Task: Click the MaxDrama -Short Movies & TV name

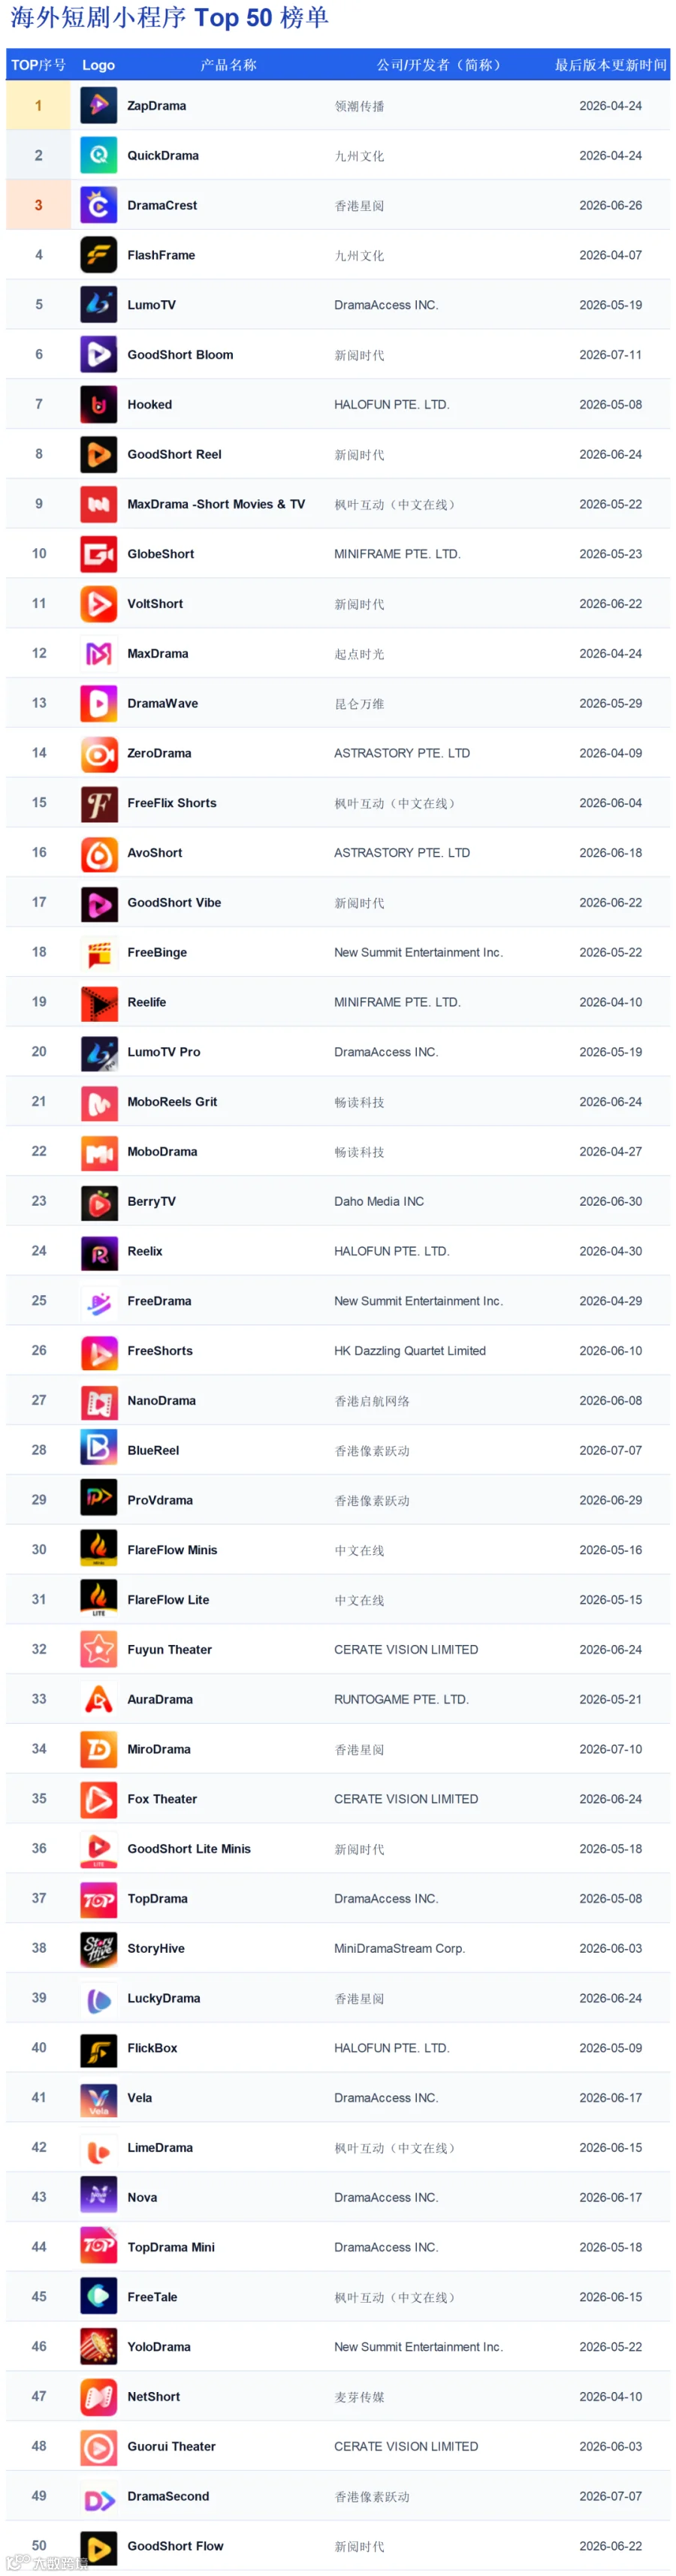Action: point(216,504)
